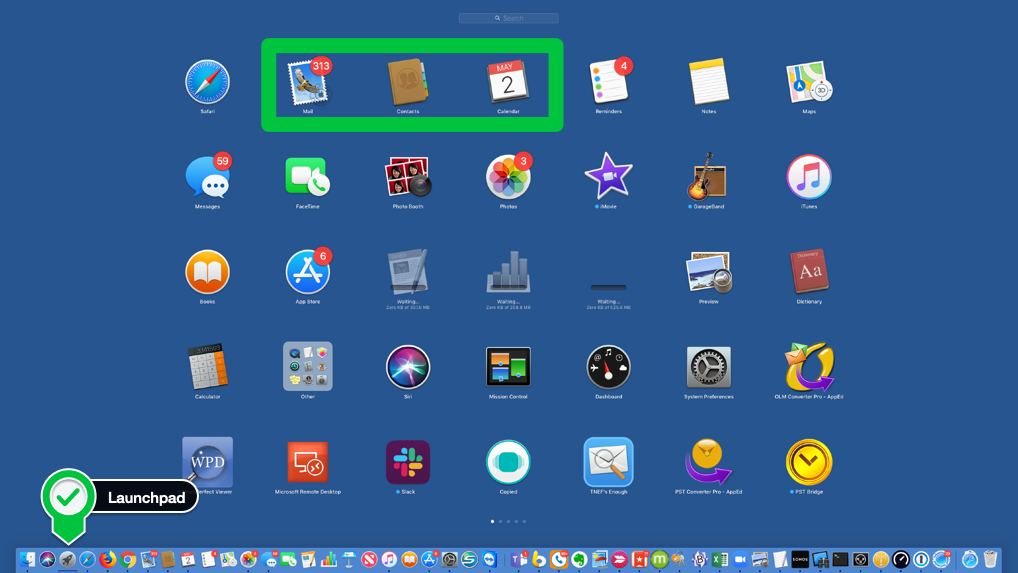1018x573 pixels.
Task: Click the waiting download of 525.8 MB
Action: point(608,287)
